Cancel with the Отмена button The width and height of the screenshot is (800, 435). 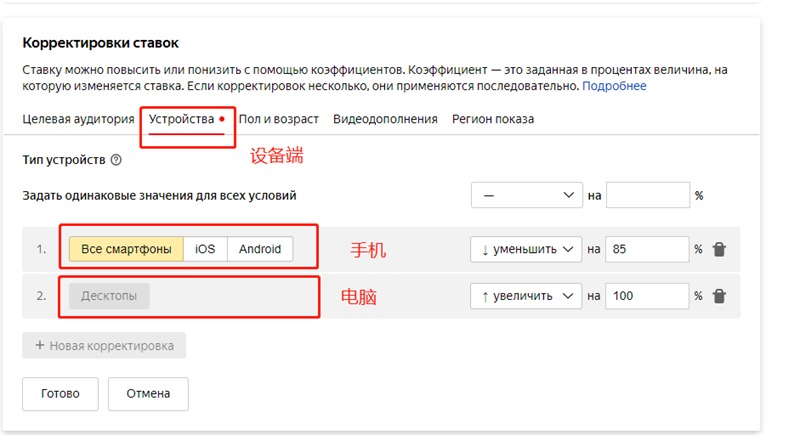pos(148,394)
